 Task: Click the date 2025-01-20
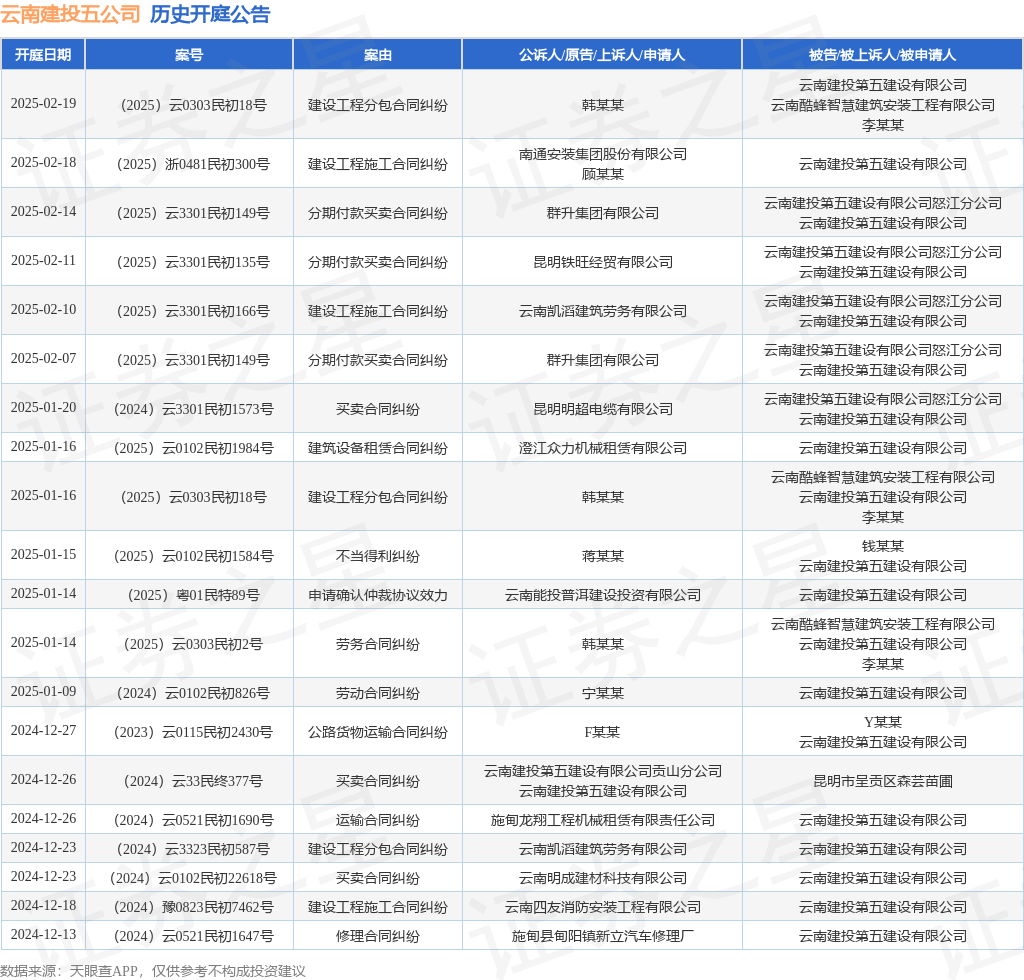pyautogui.click(x=43, y=407)
